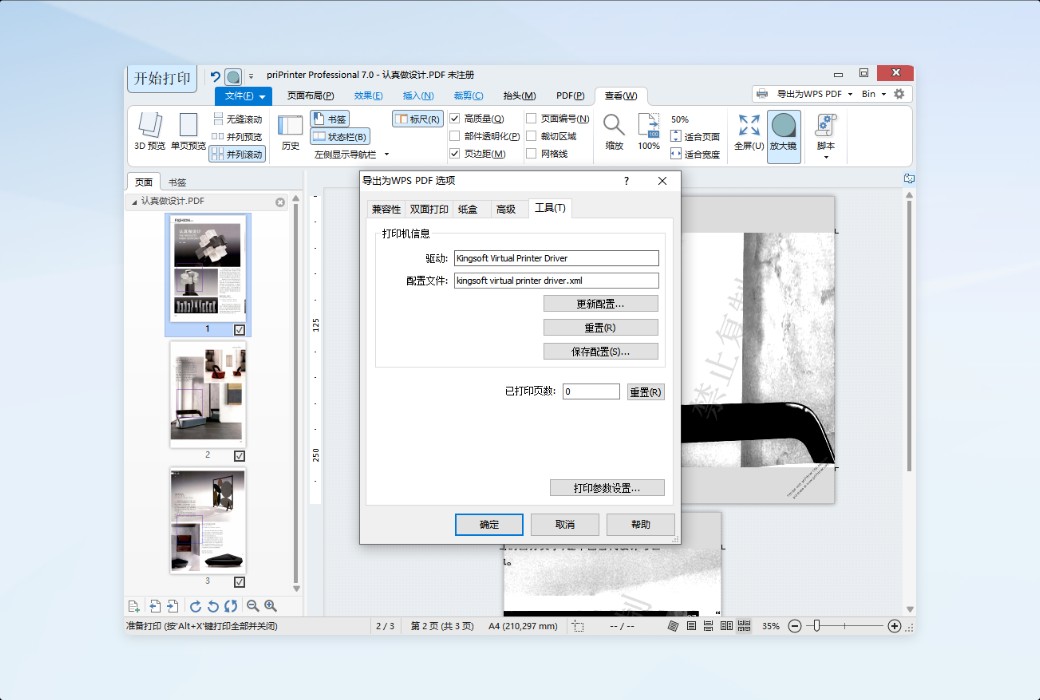Toggle the 标尺(R) ruler button
The width and height of the screenshot is (1040, 700).
(x=418, y=119)
